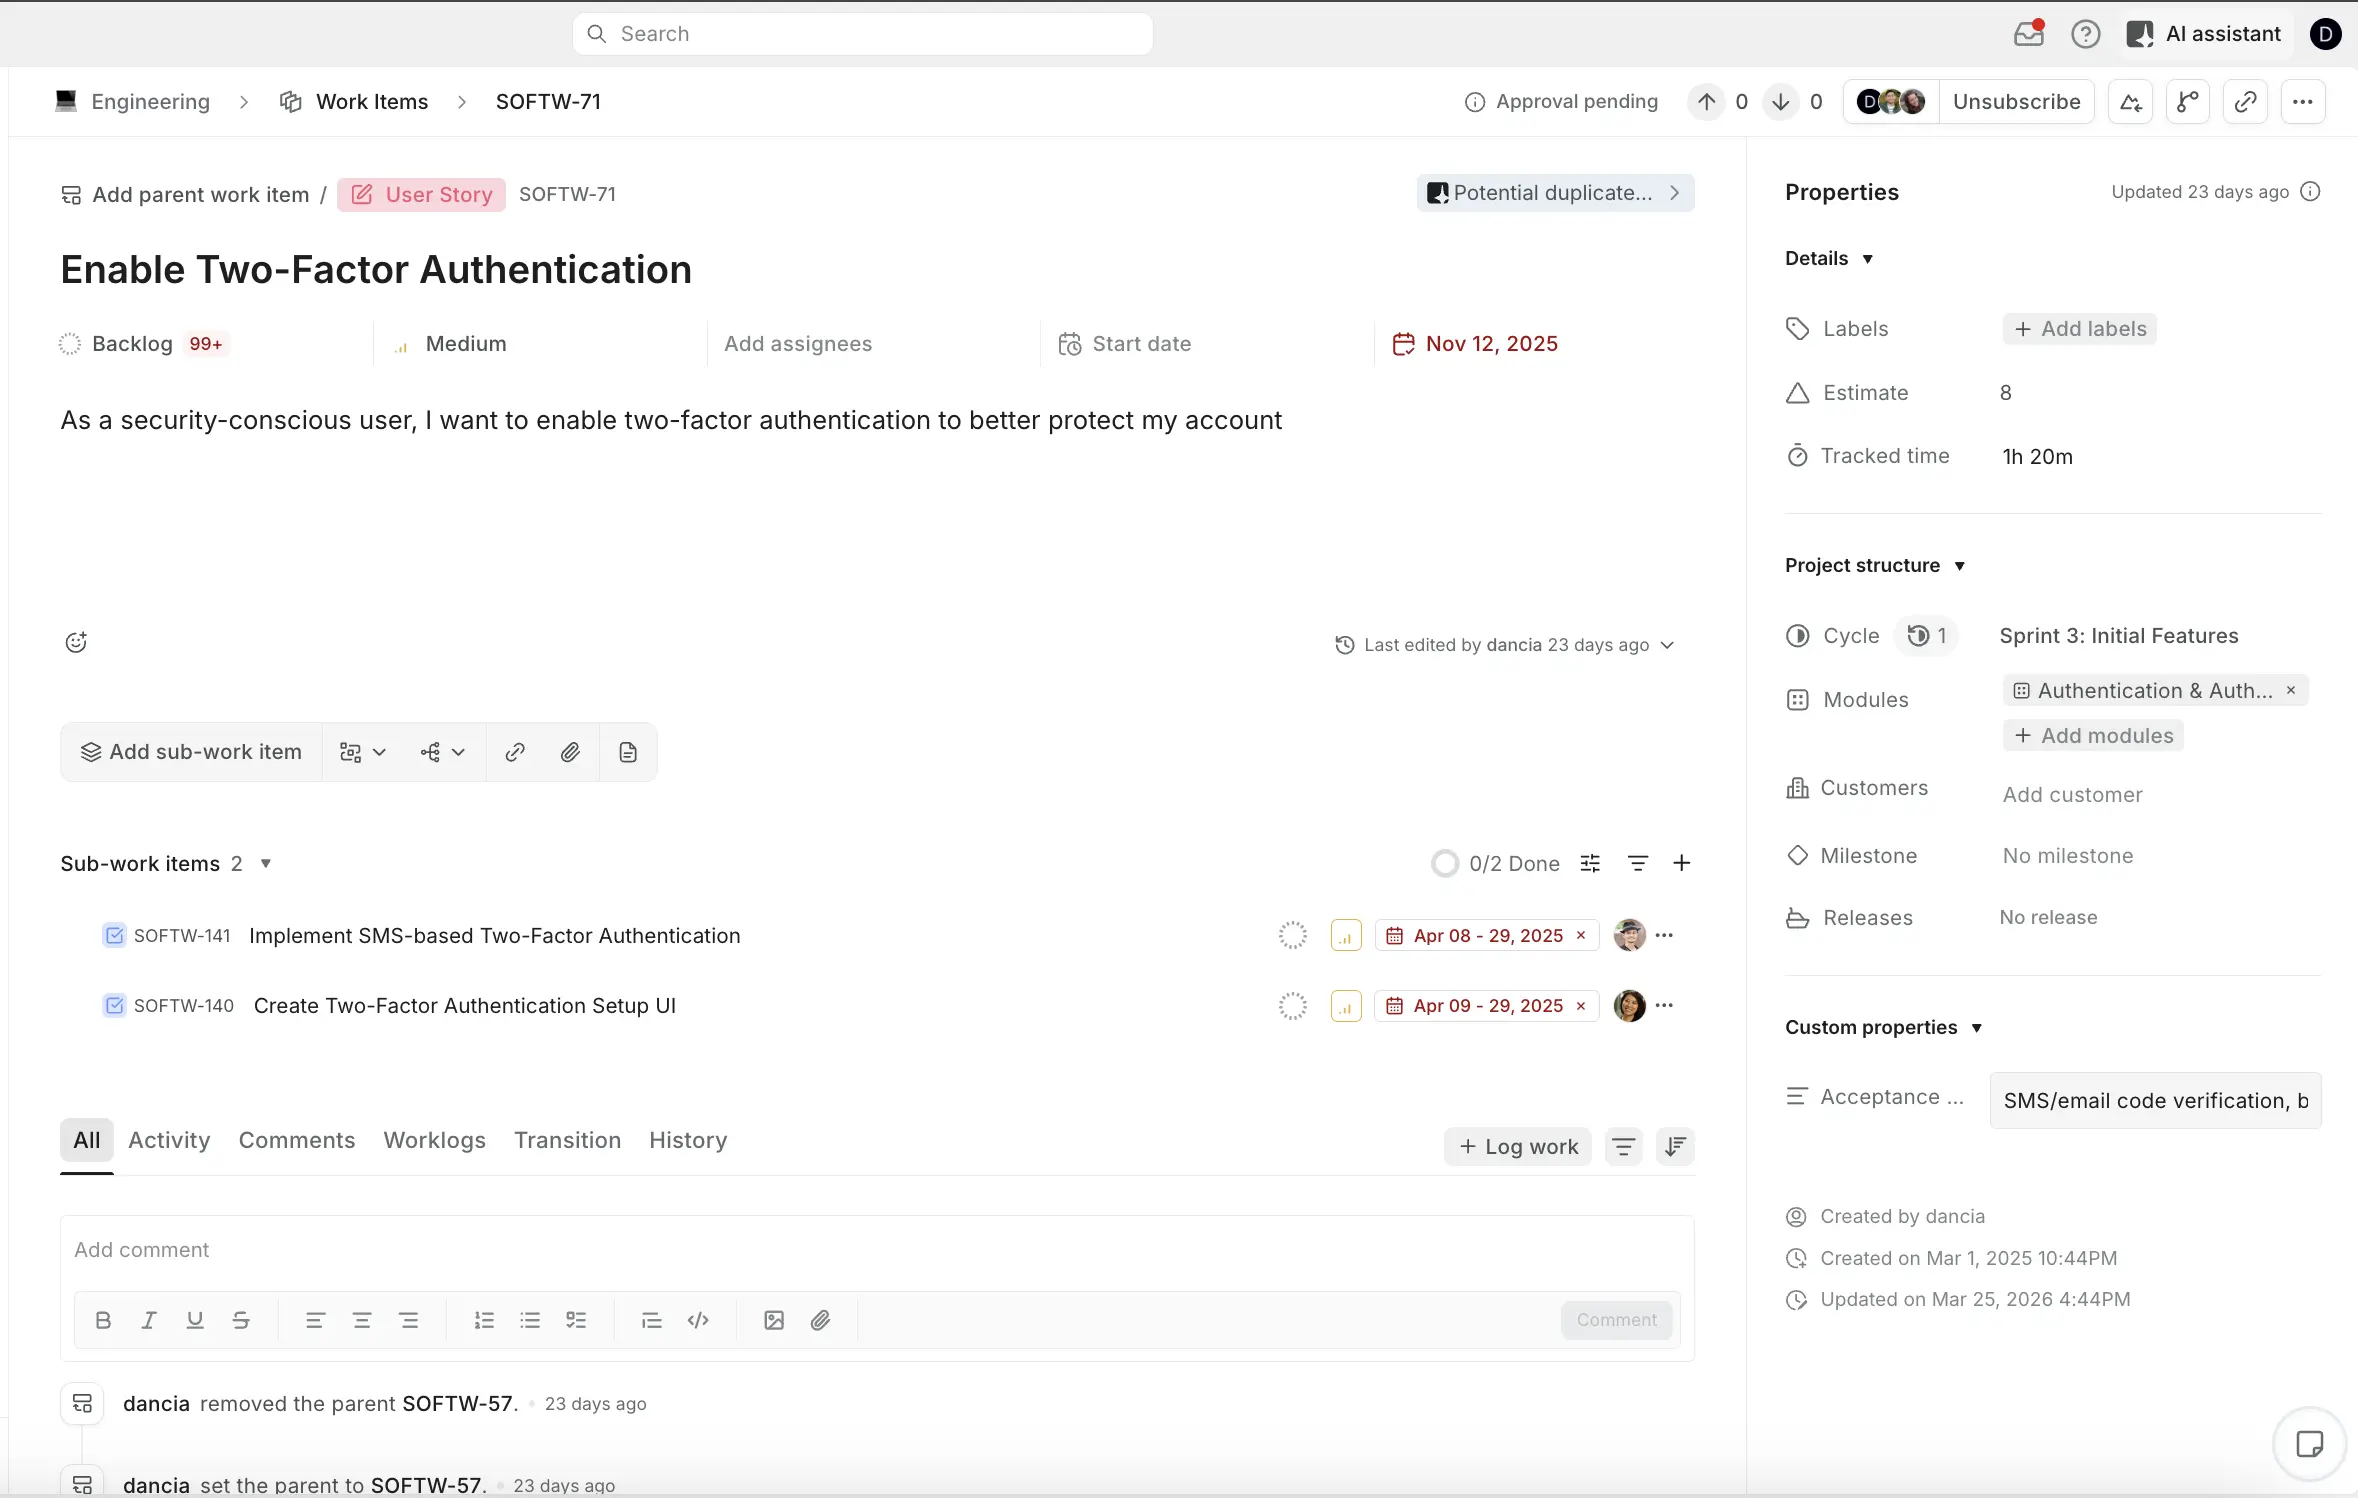Switch to the Worklogs tab
Image resolution: width=2358 pixels, height=1498 pixels.
pyautogui.click(x=434, y=1140)
